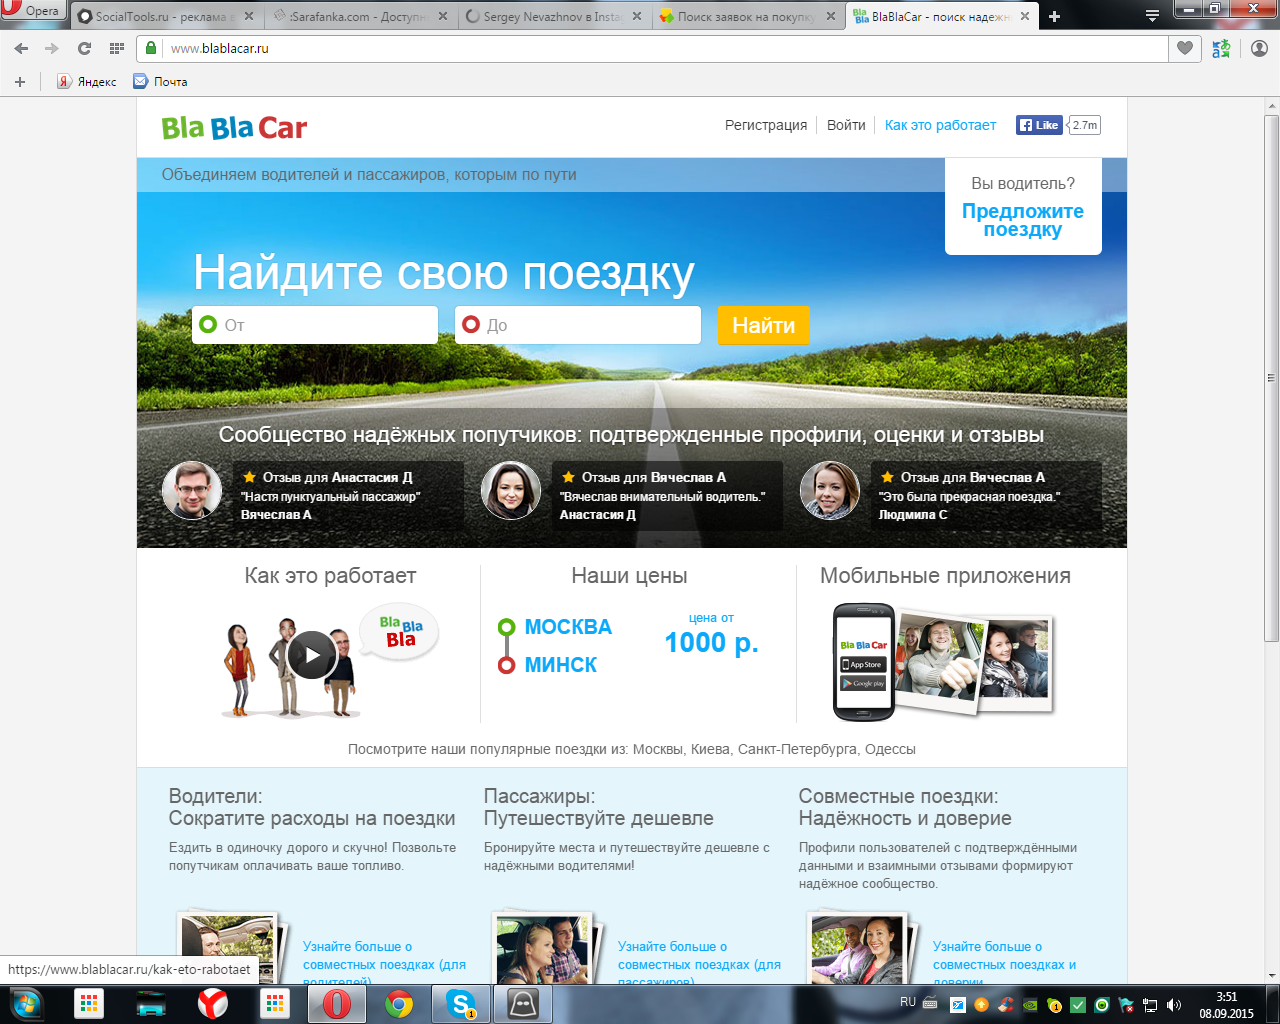Screen dimensions: 1280x1024
Task: Click the BlaBlaCar logo
Action: [x=234, y=128]
